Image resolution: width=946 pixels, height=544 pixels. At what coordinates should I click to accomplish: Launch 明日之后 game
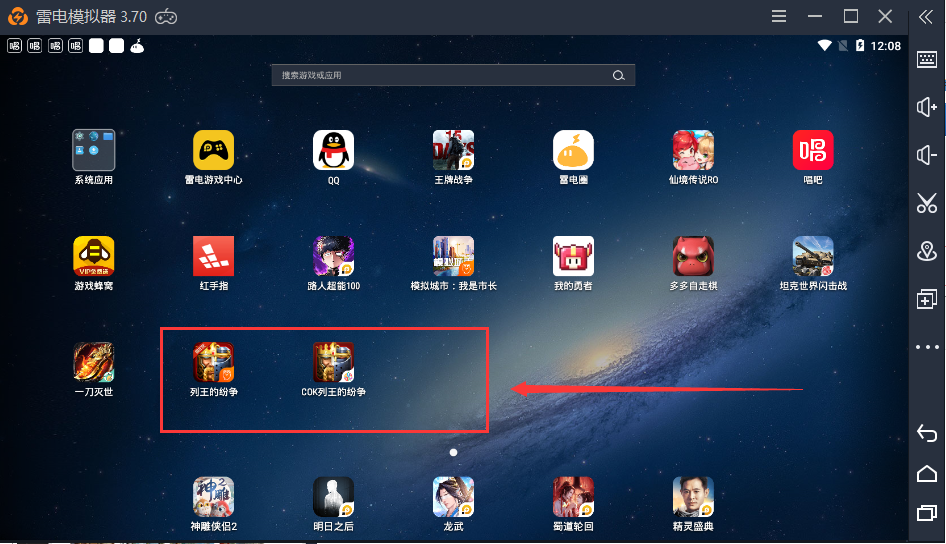333,497
